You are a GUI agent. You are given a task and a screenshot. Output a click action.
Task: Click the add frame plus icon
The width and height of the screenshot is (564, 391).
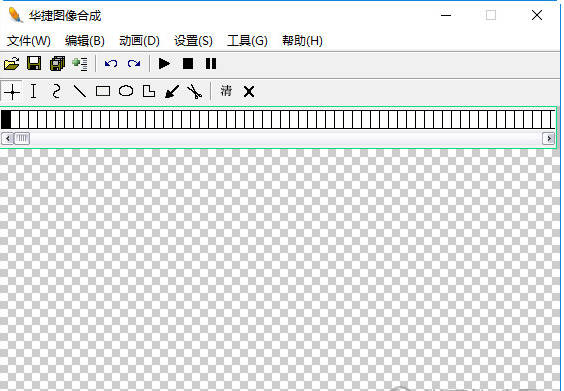pos(80,64)
